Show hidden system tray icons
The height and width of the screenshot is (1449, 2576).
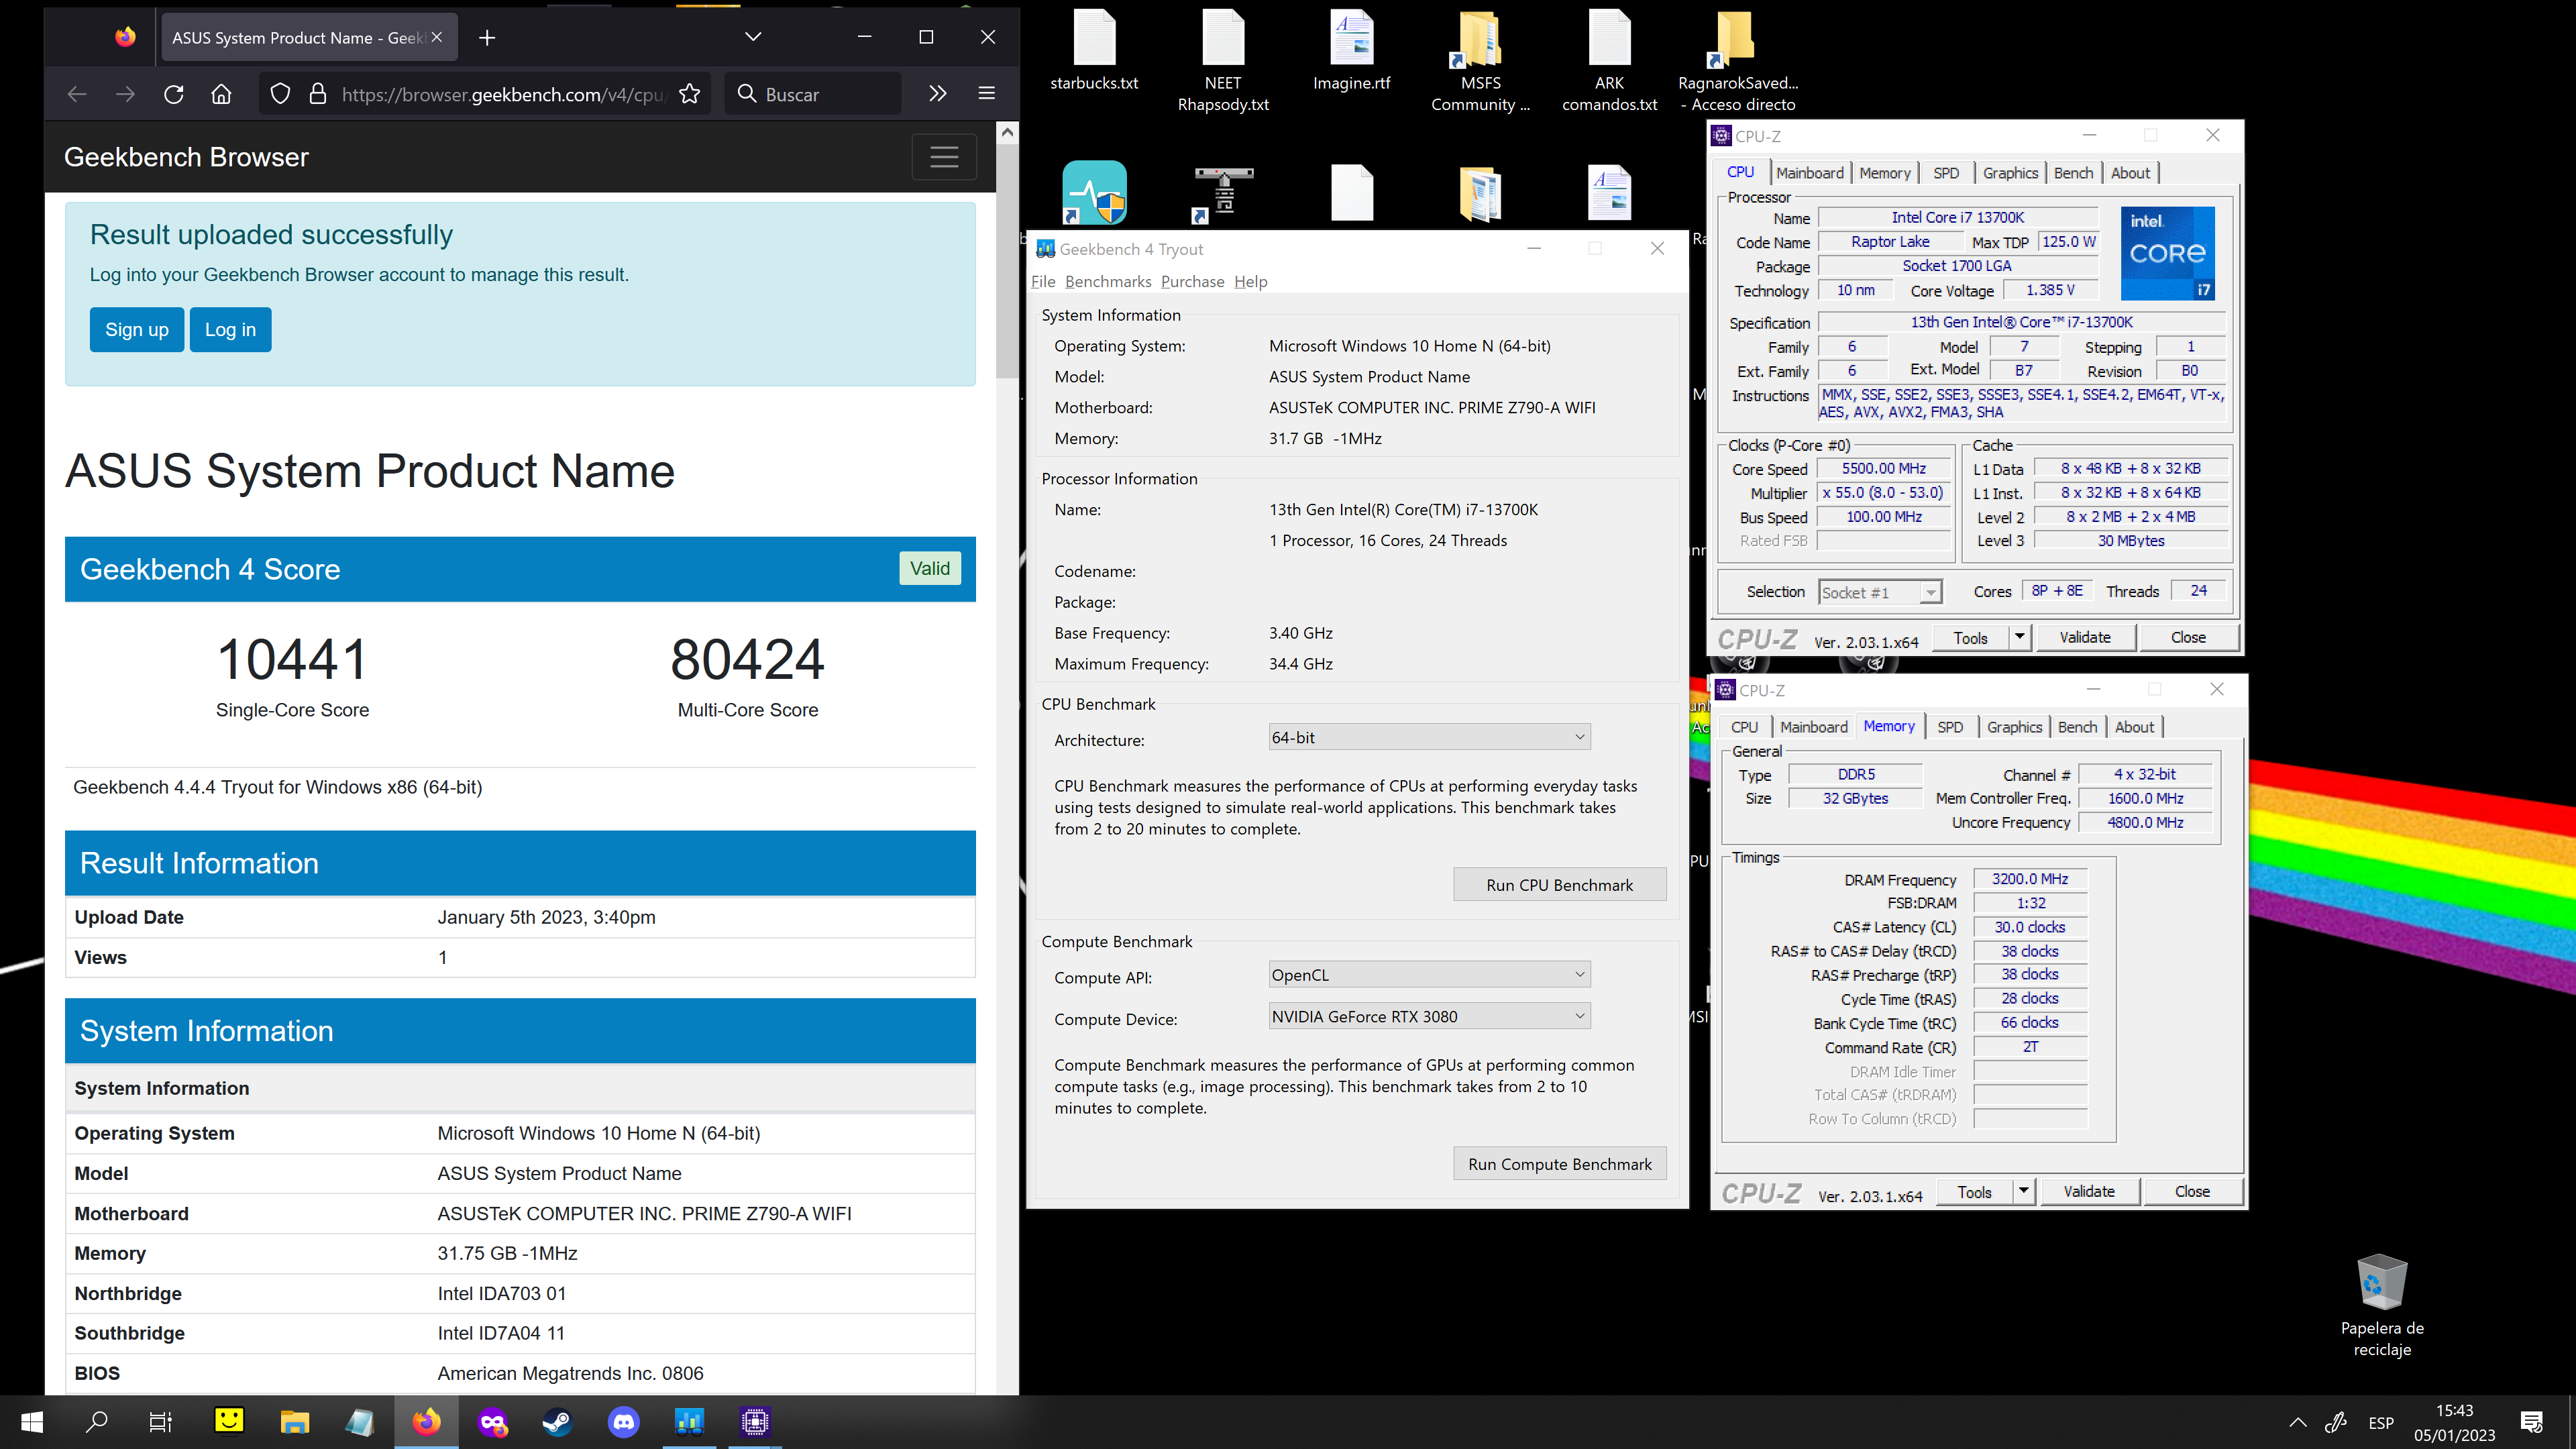2297,1422
